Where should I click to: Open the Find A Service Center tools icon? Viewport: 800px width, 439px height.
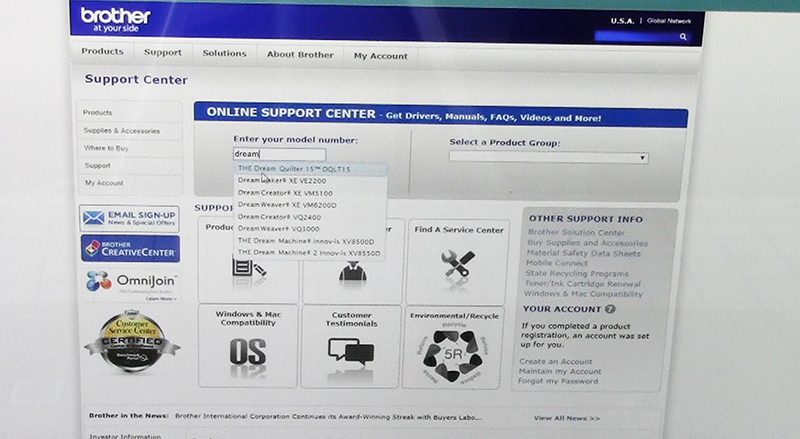[x=458, y=263]
